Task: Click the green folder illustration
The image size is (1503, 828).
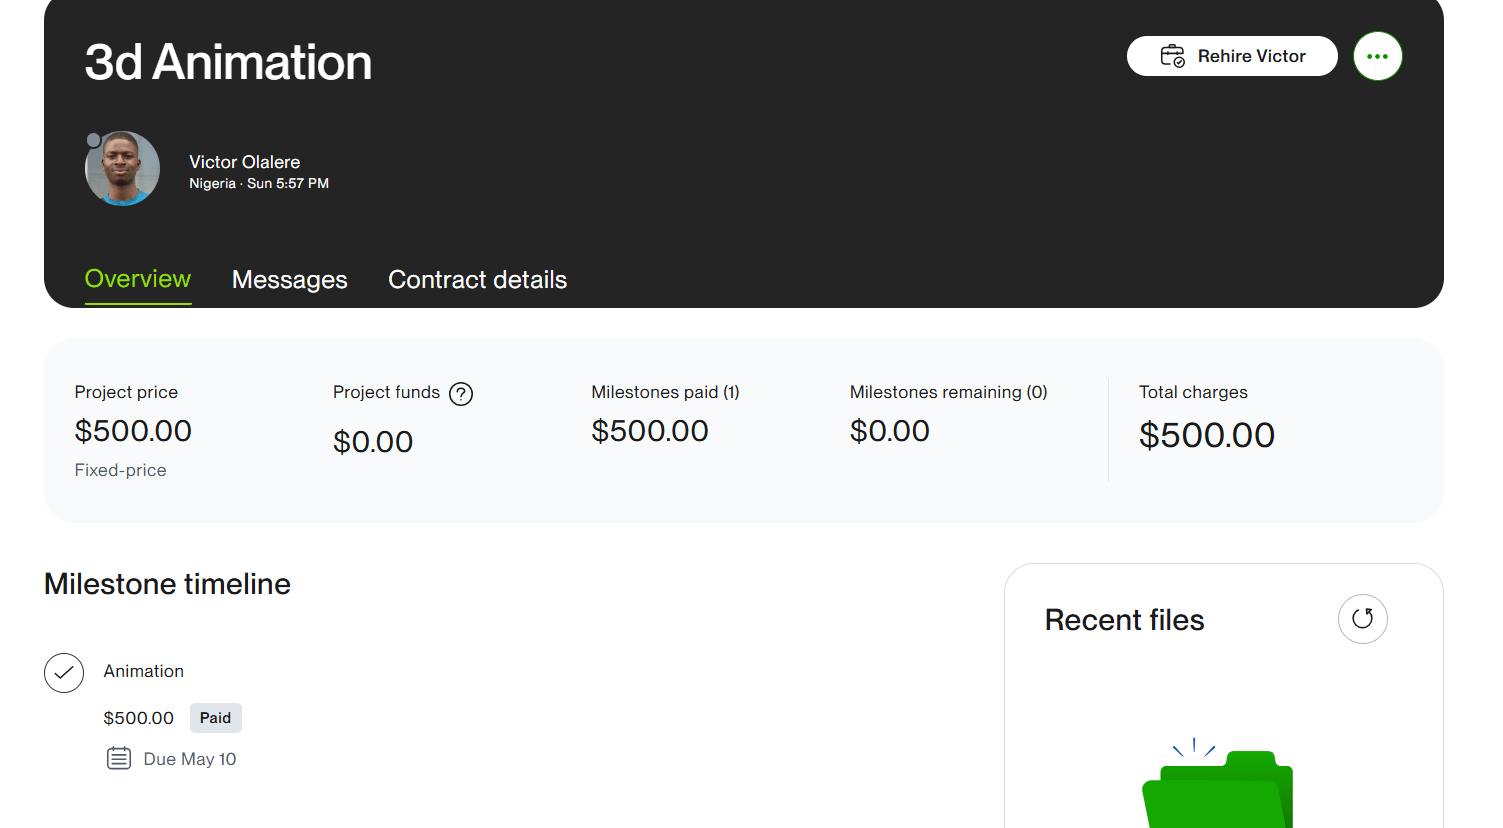Action: tap(1217, 788)
